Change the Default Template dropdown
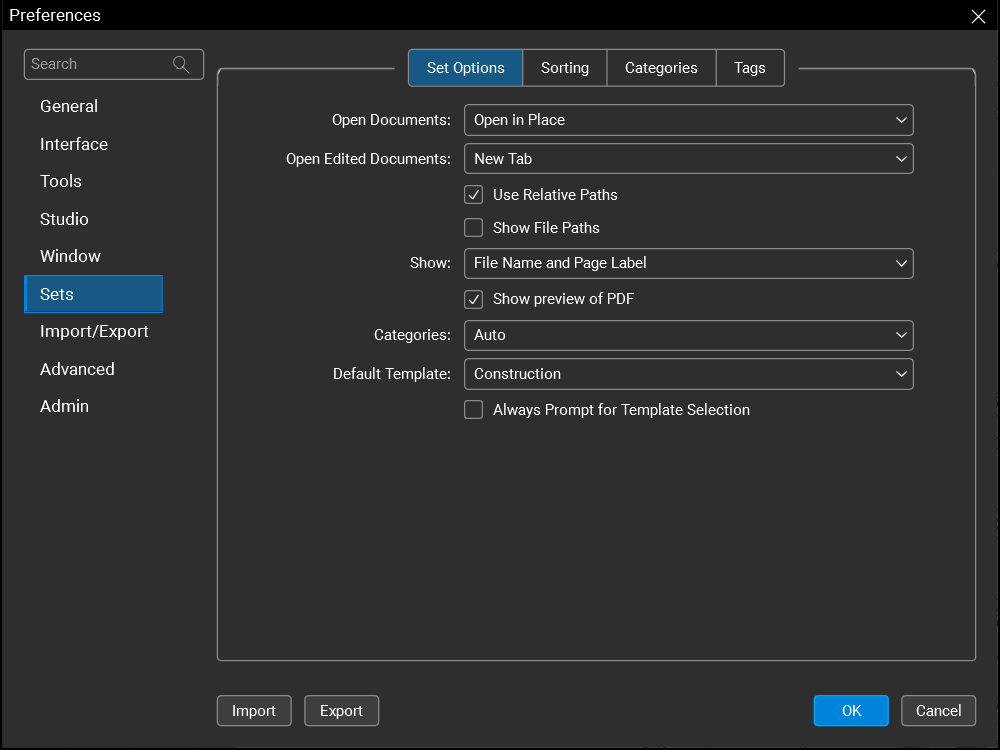Viewport: 1000px width, 750px height. 688,374
